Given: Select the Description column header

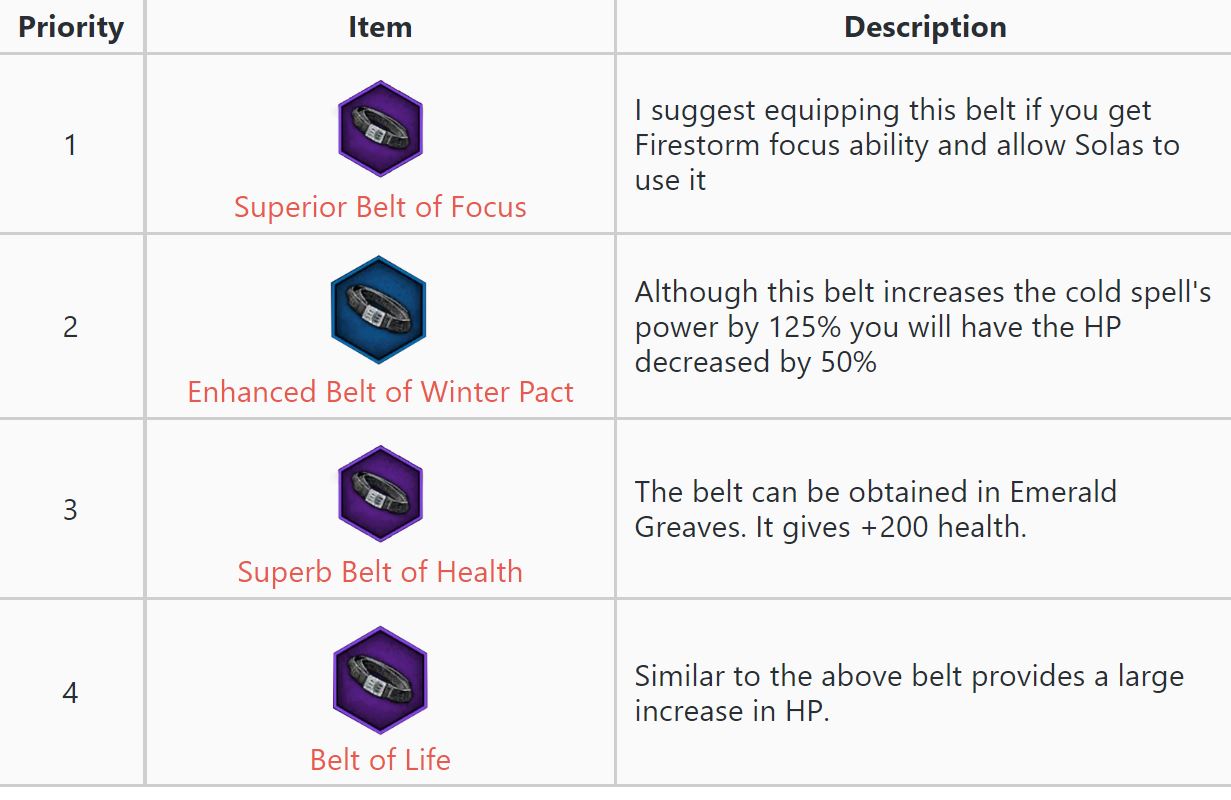Looking at the screenshot, I should coord(925,27).
